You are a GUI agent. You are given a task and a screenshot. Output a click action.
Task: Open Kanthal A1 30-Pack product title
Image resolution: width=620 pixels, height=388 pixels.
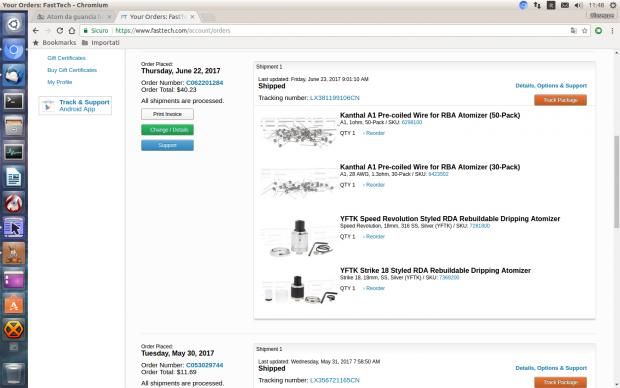[430, 167]
